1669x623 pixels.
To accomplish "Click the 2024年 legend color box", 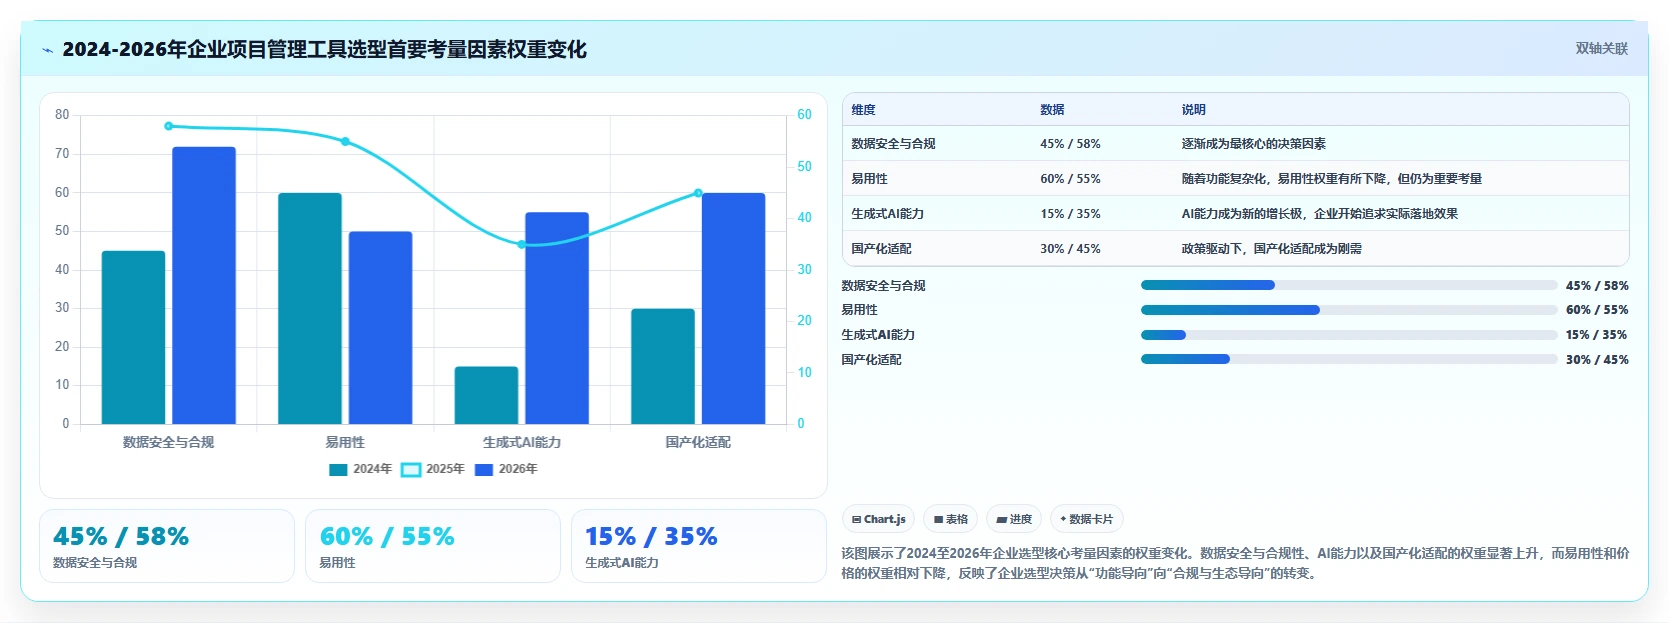I will pos(338,469).
